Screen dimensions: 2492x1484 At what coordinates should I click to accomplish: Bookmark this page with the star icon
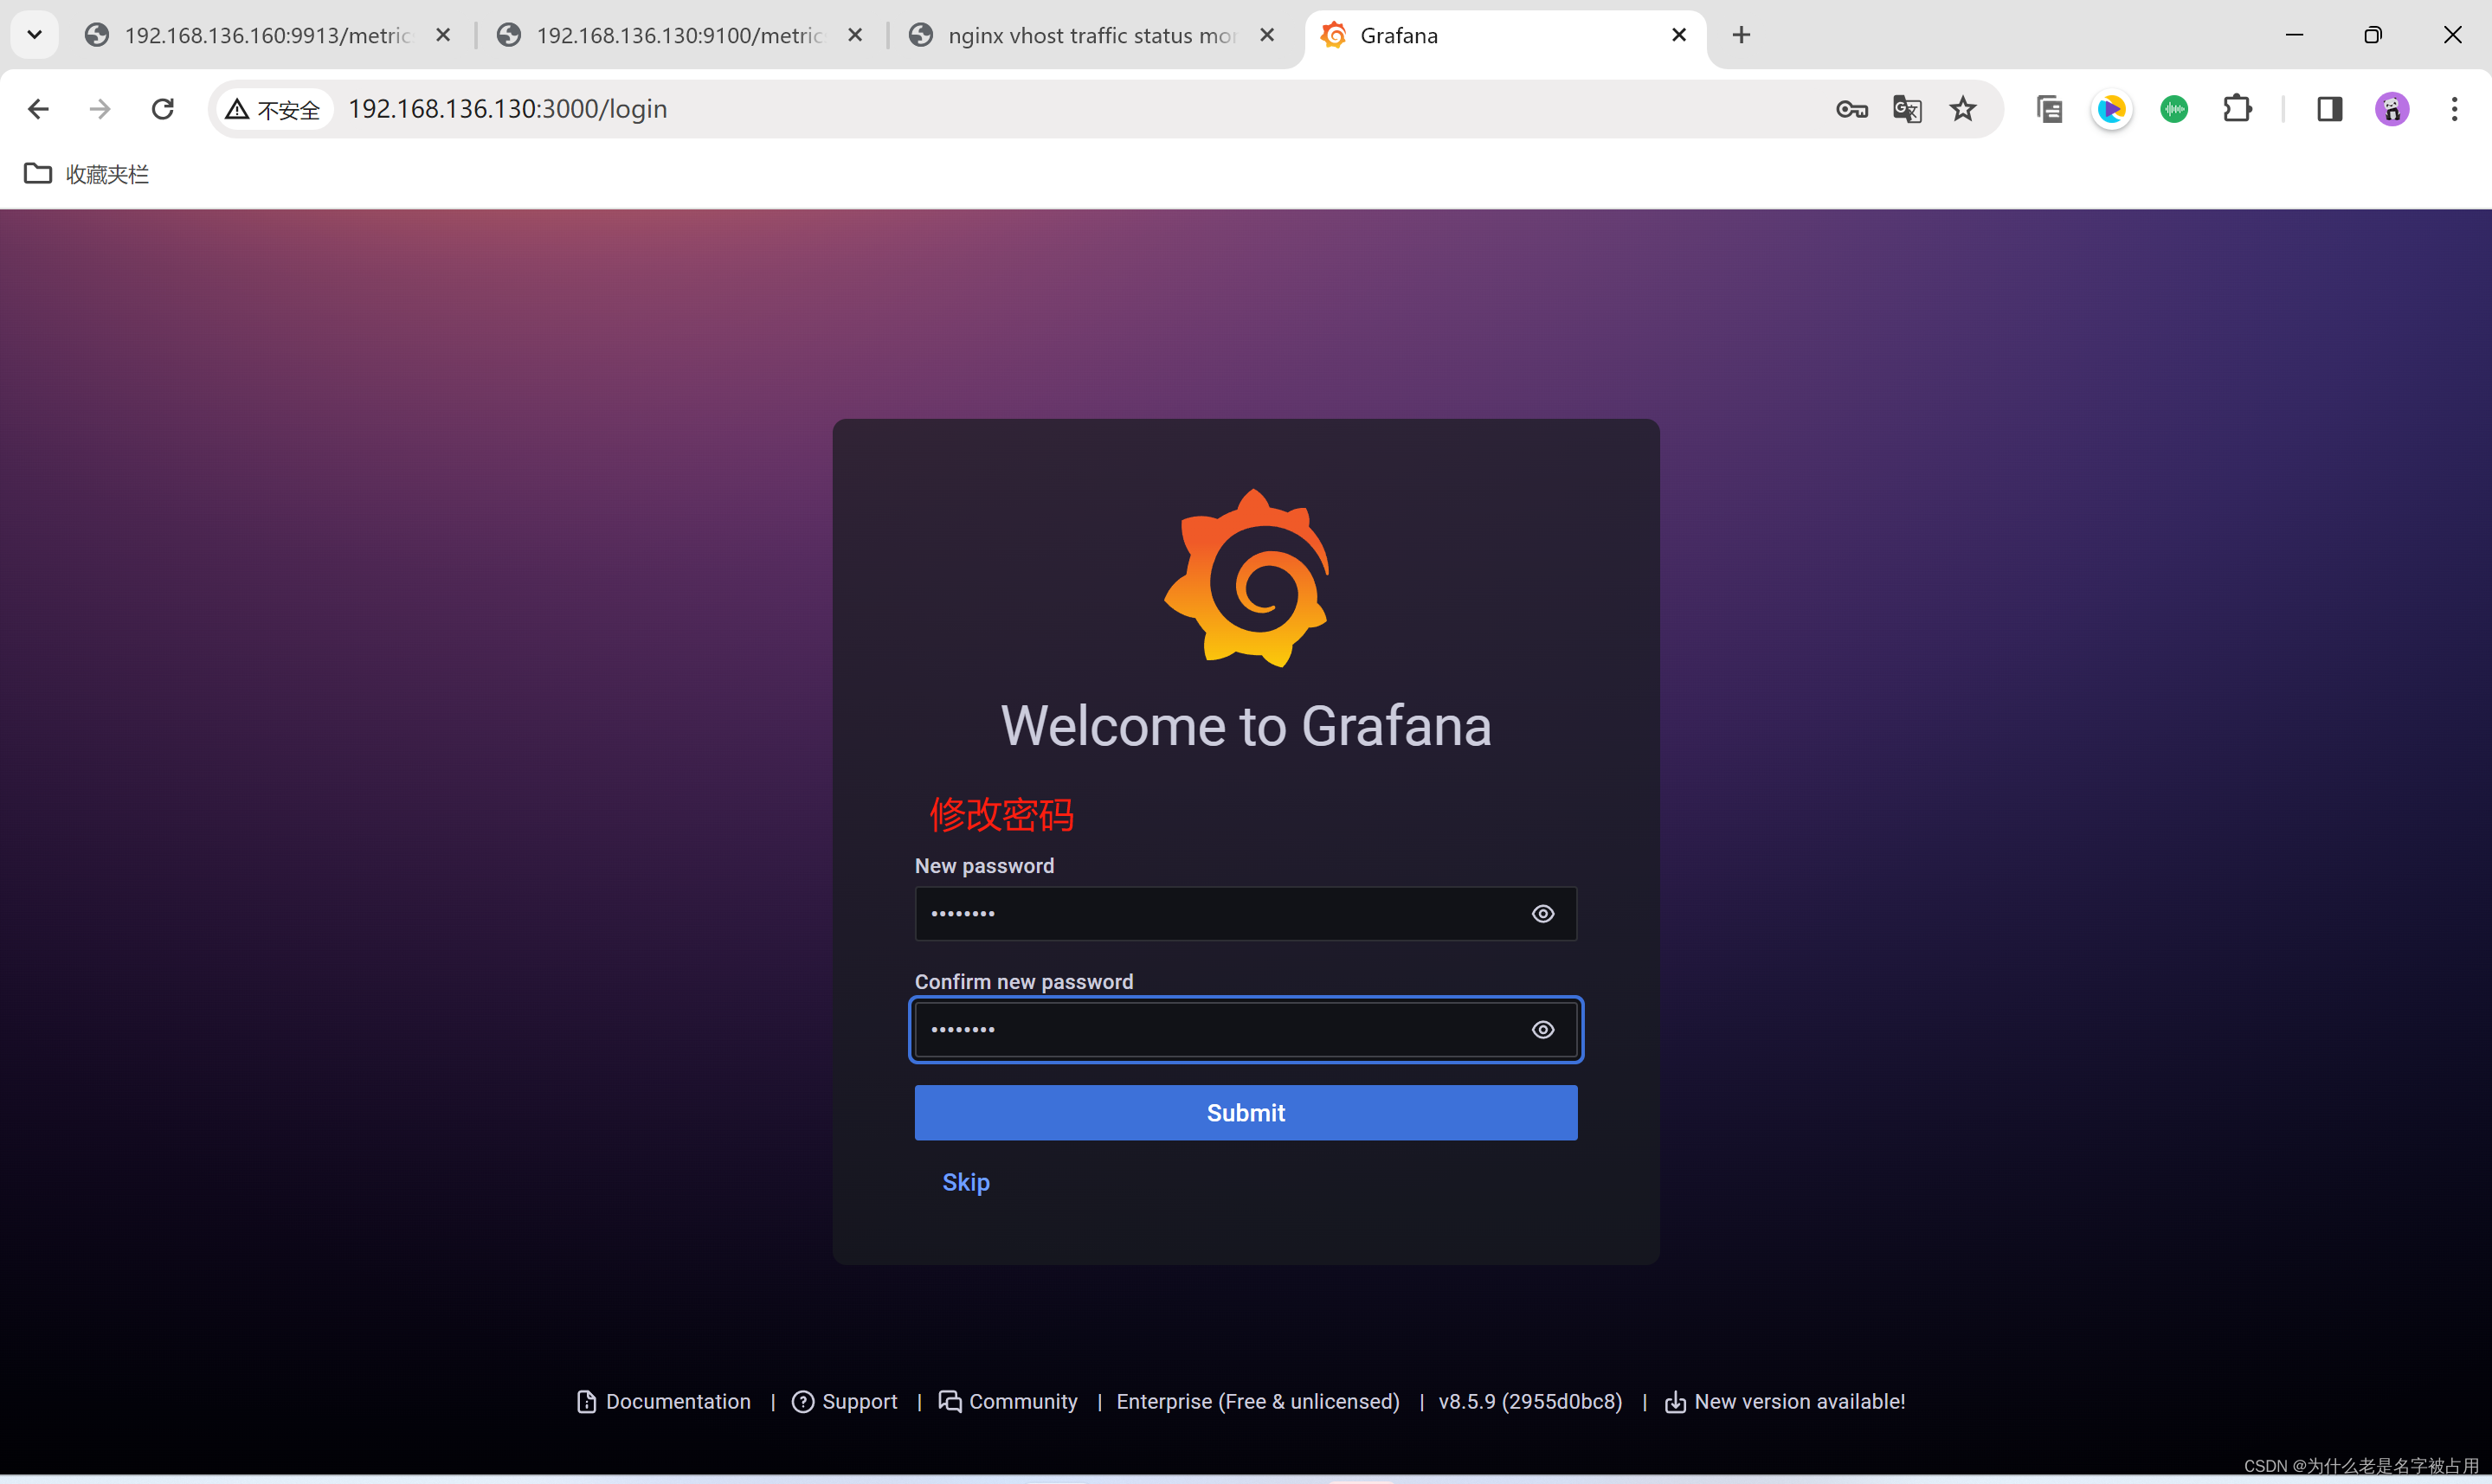pyautogui.click(x=1964, y=109)
